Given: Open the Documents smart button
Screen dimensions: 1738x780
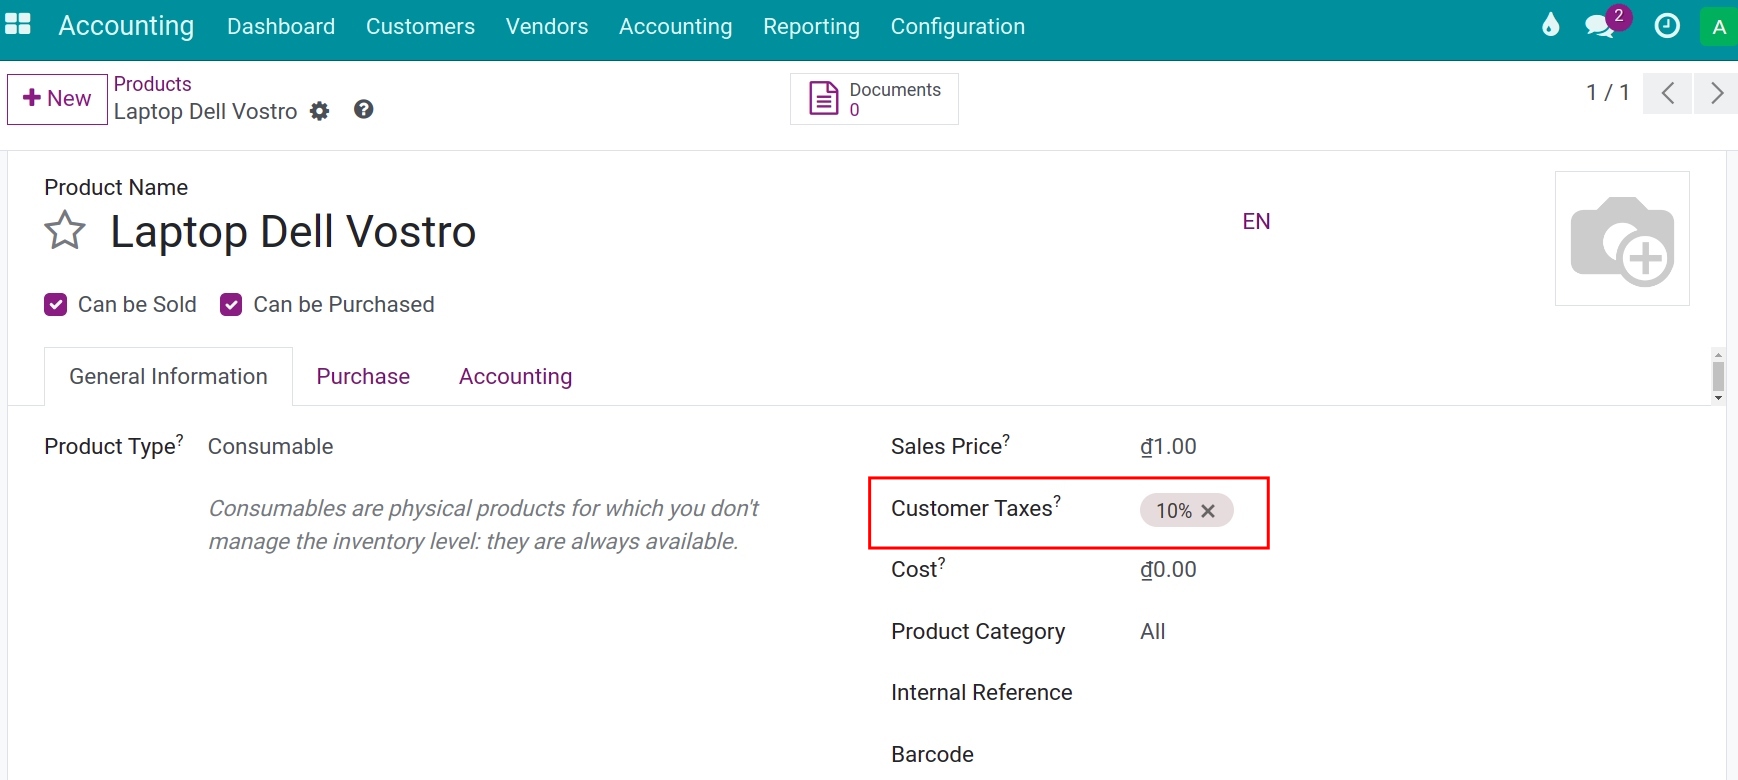Looking at the screenshot, I should (874, 99).
